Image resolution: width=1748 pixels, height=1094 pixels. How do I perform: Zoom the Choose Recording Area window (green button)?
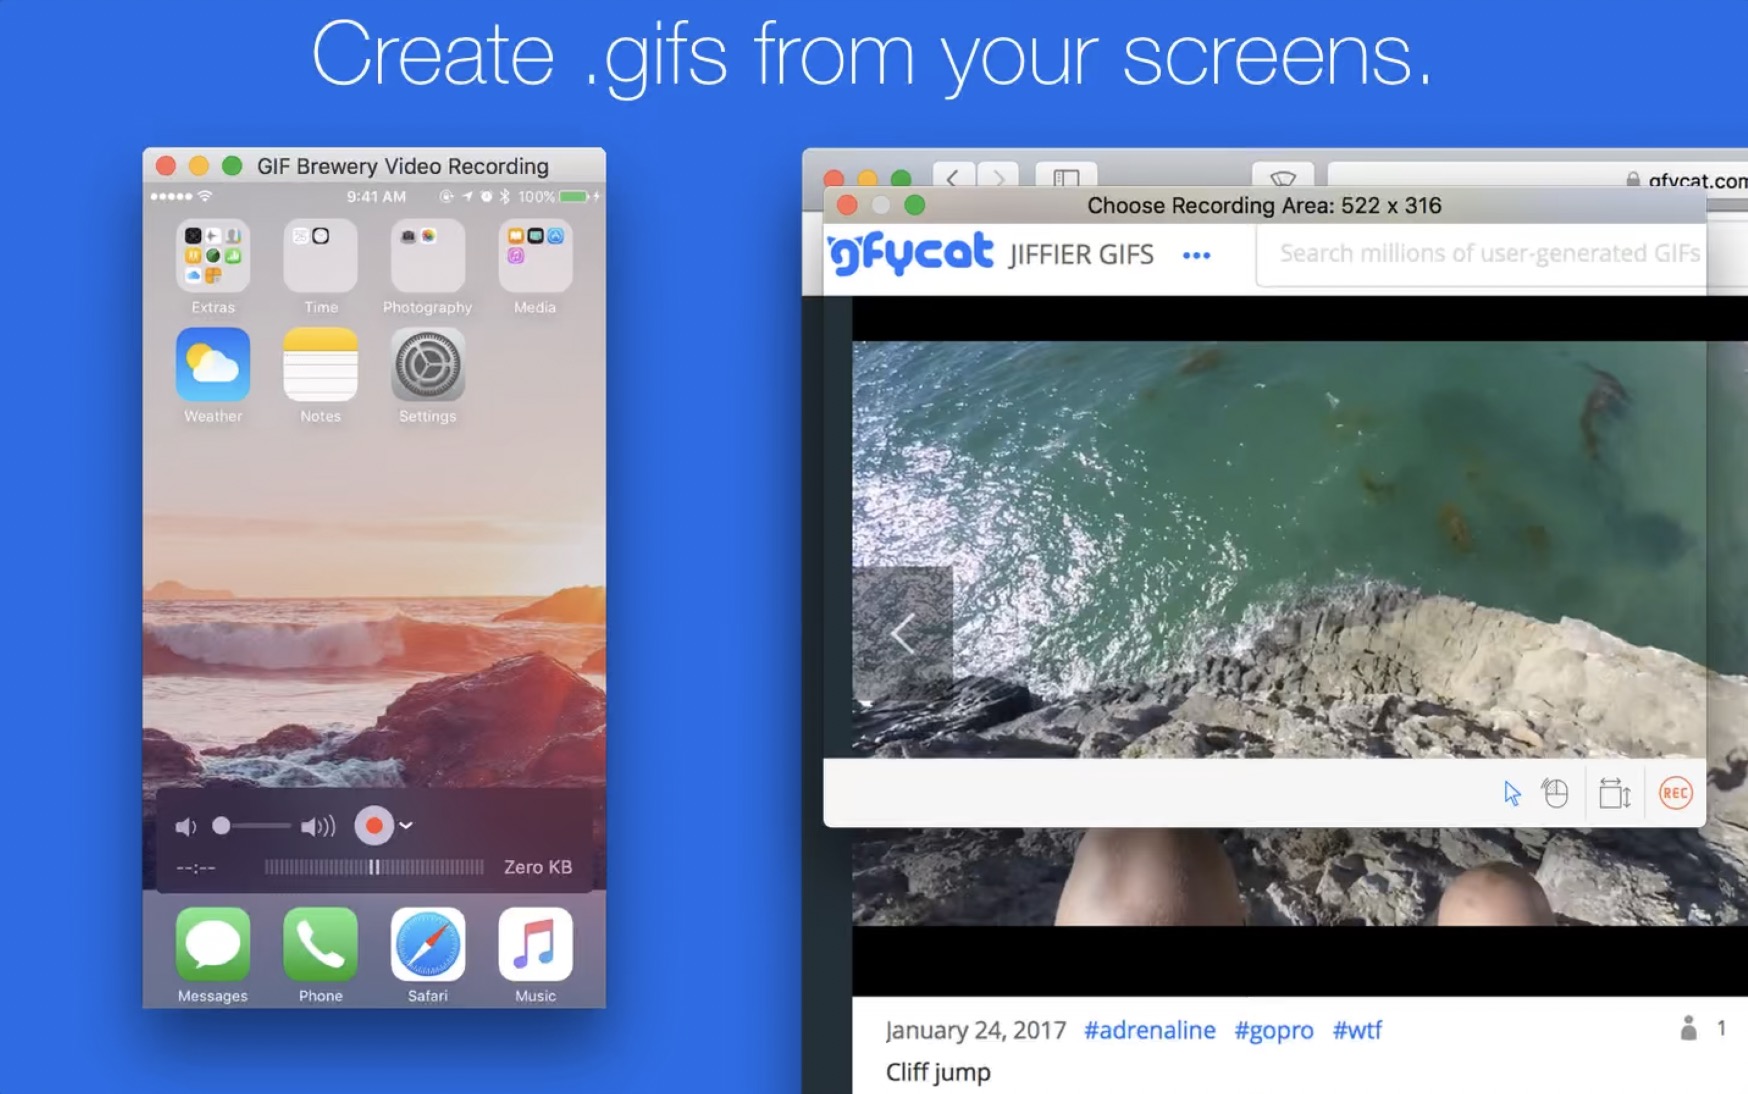(x=915, y=206)
